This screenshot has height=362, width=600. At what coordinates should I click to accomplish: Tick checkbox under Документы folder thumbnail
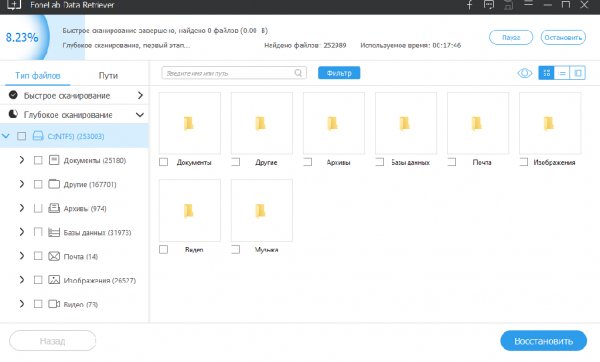click(163, 162)
